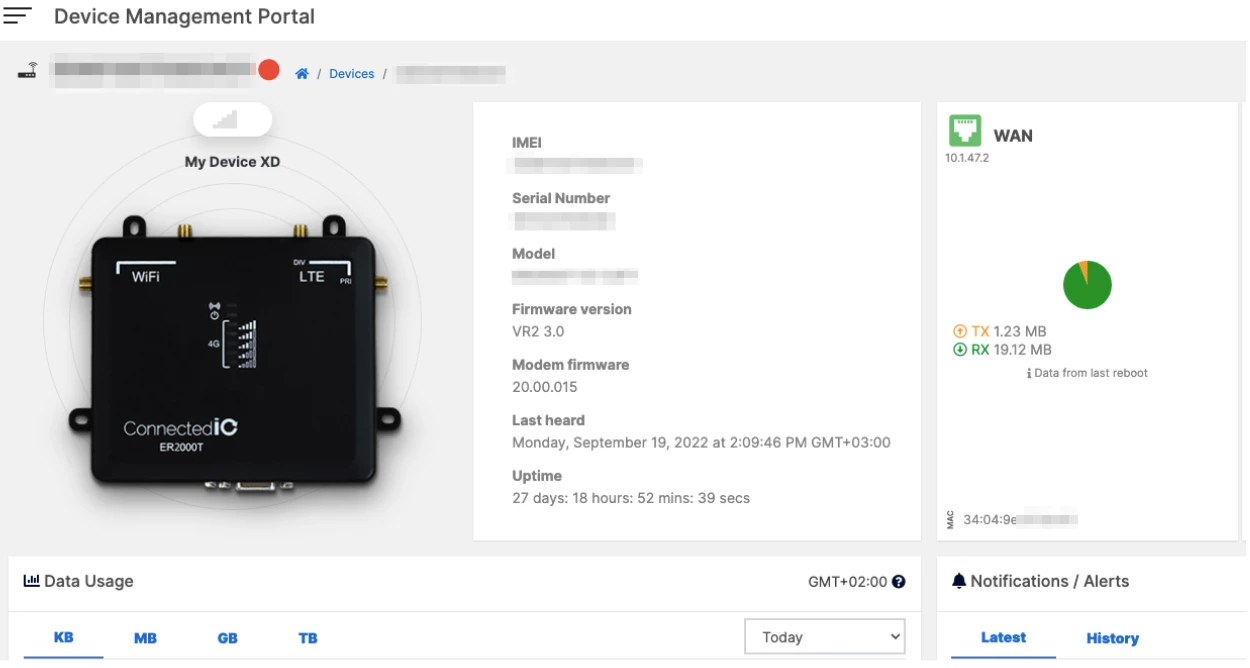
Task: Click the home breadcrumb icon
Action: pos(302,74)
